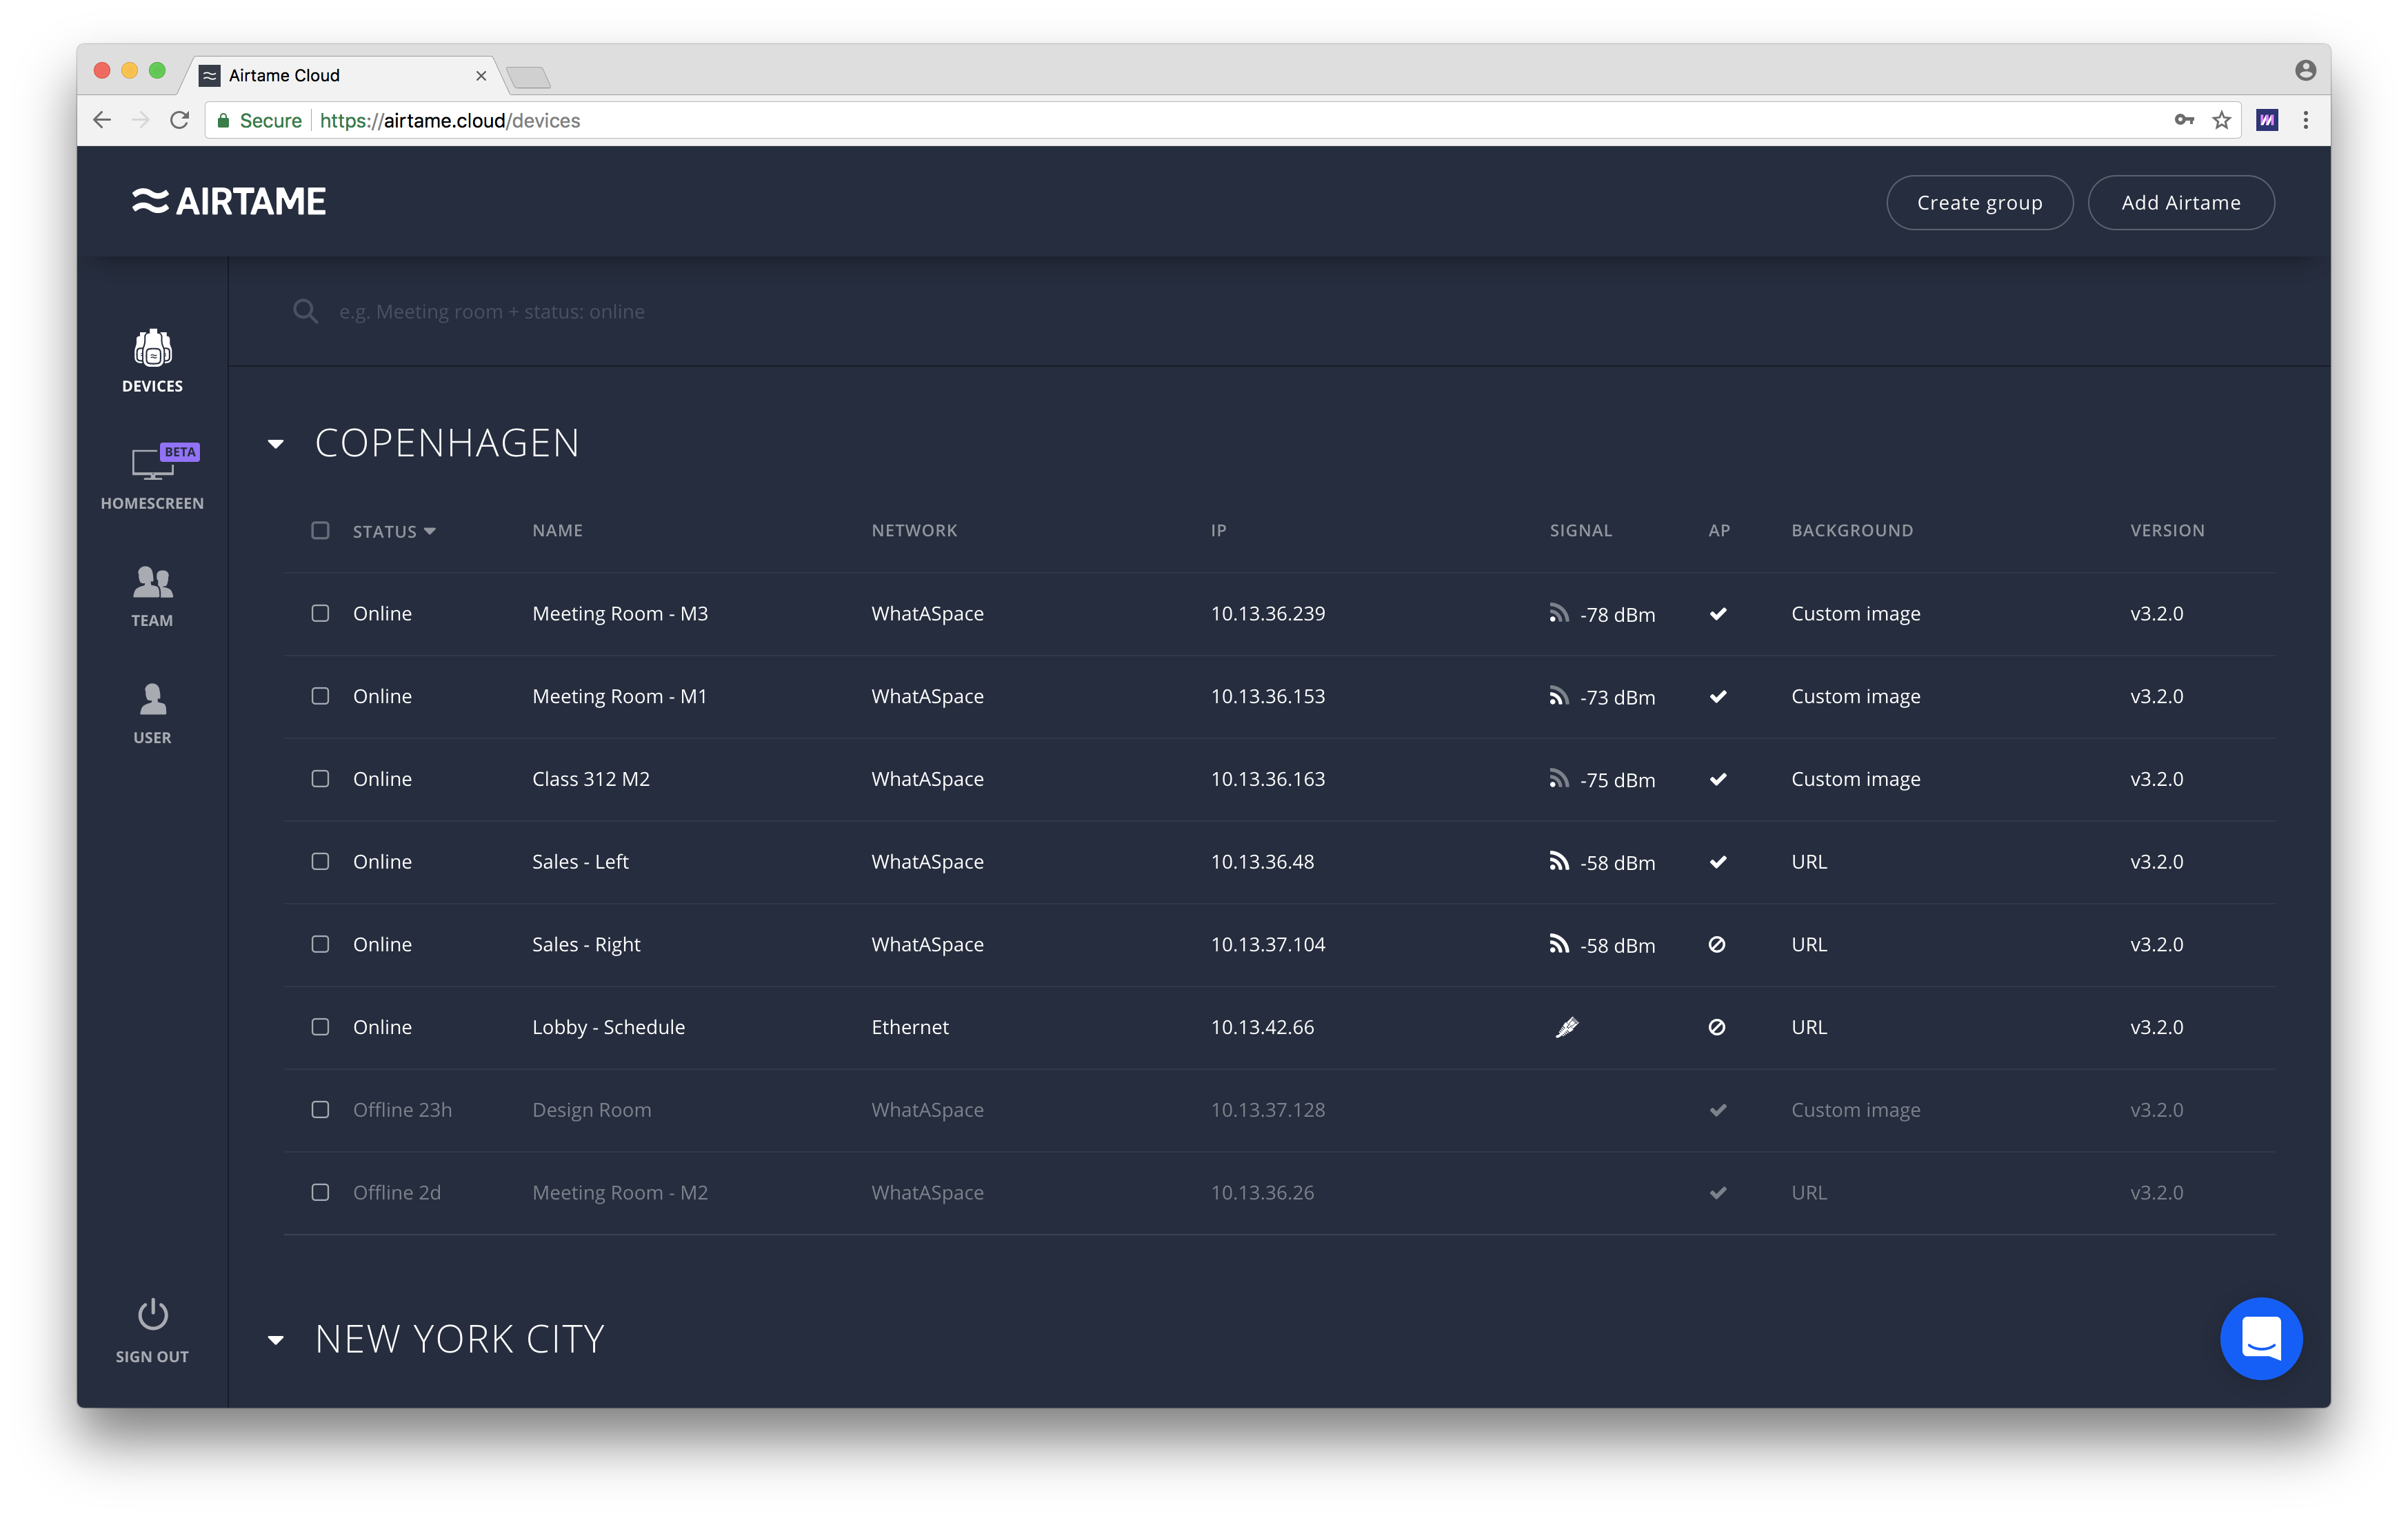Image resolution: width=2408 pixels, height=1518 pixels.
Task: Check the Sales - Right checkbox
Action: click(320, 944)
